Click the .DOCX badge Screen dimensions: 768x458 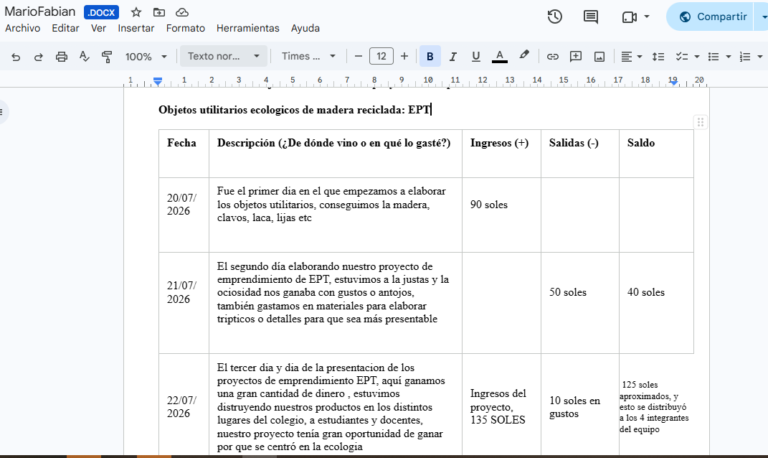coord(101,12)
